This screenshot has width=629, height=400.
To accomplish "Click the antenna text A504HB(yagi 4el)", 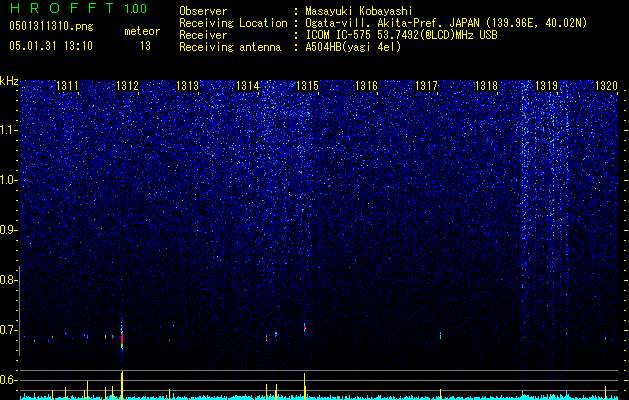I will [353, 47].
